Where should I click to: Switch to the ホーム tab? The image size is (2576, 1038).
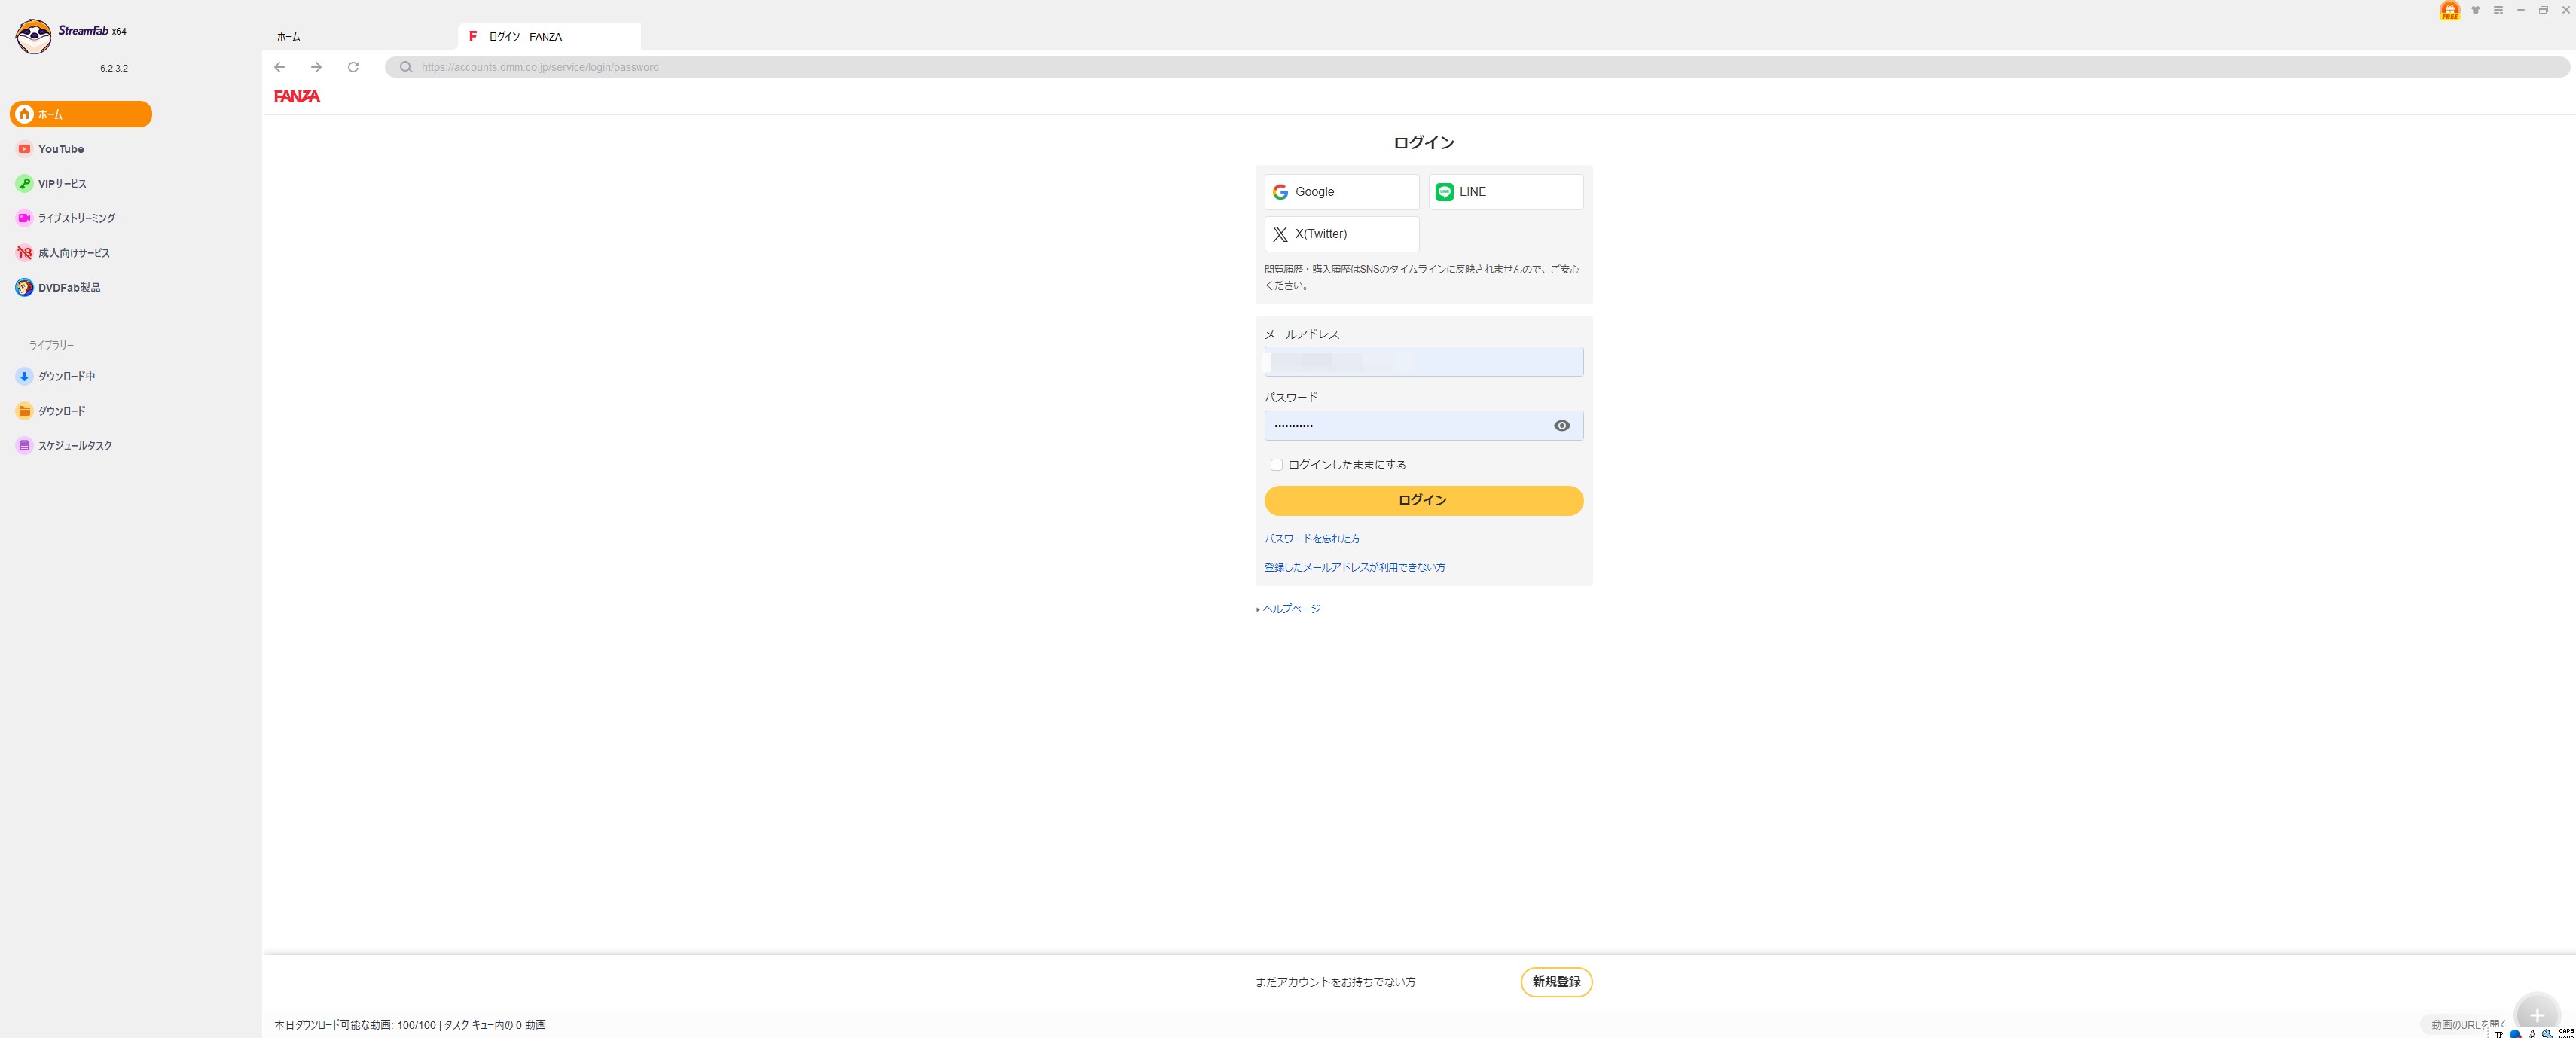289,37
